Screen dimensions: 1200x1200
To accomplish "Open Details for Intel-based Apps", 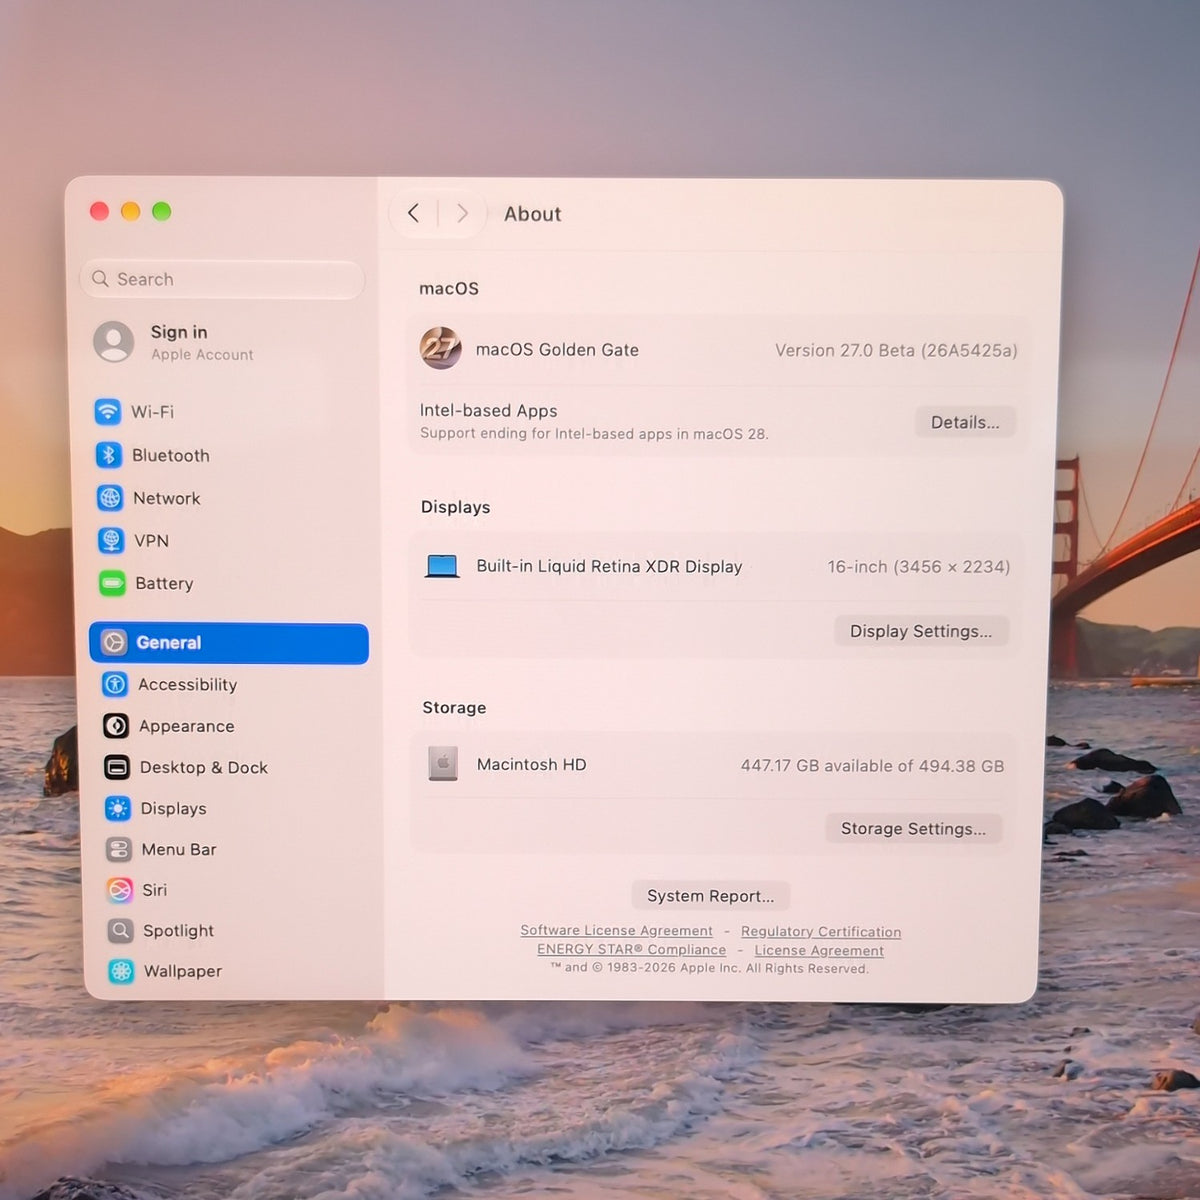I will (x=965, y=422).
